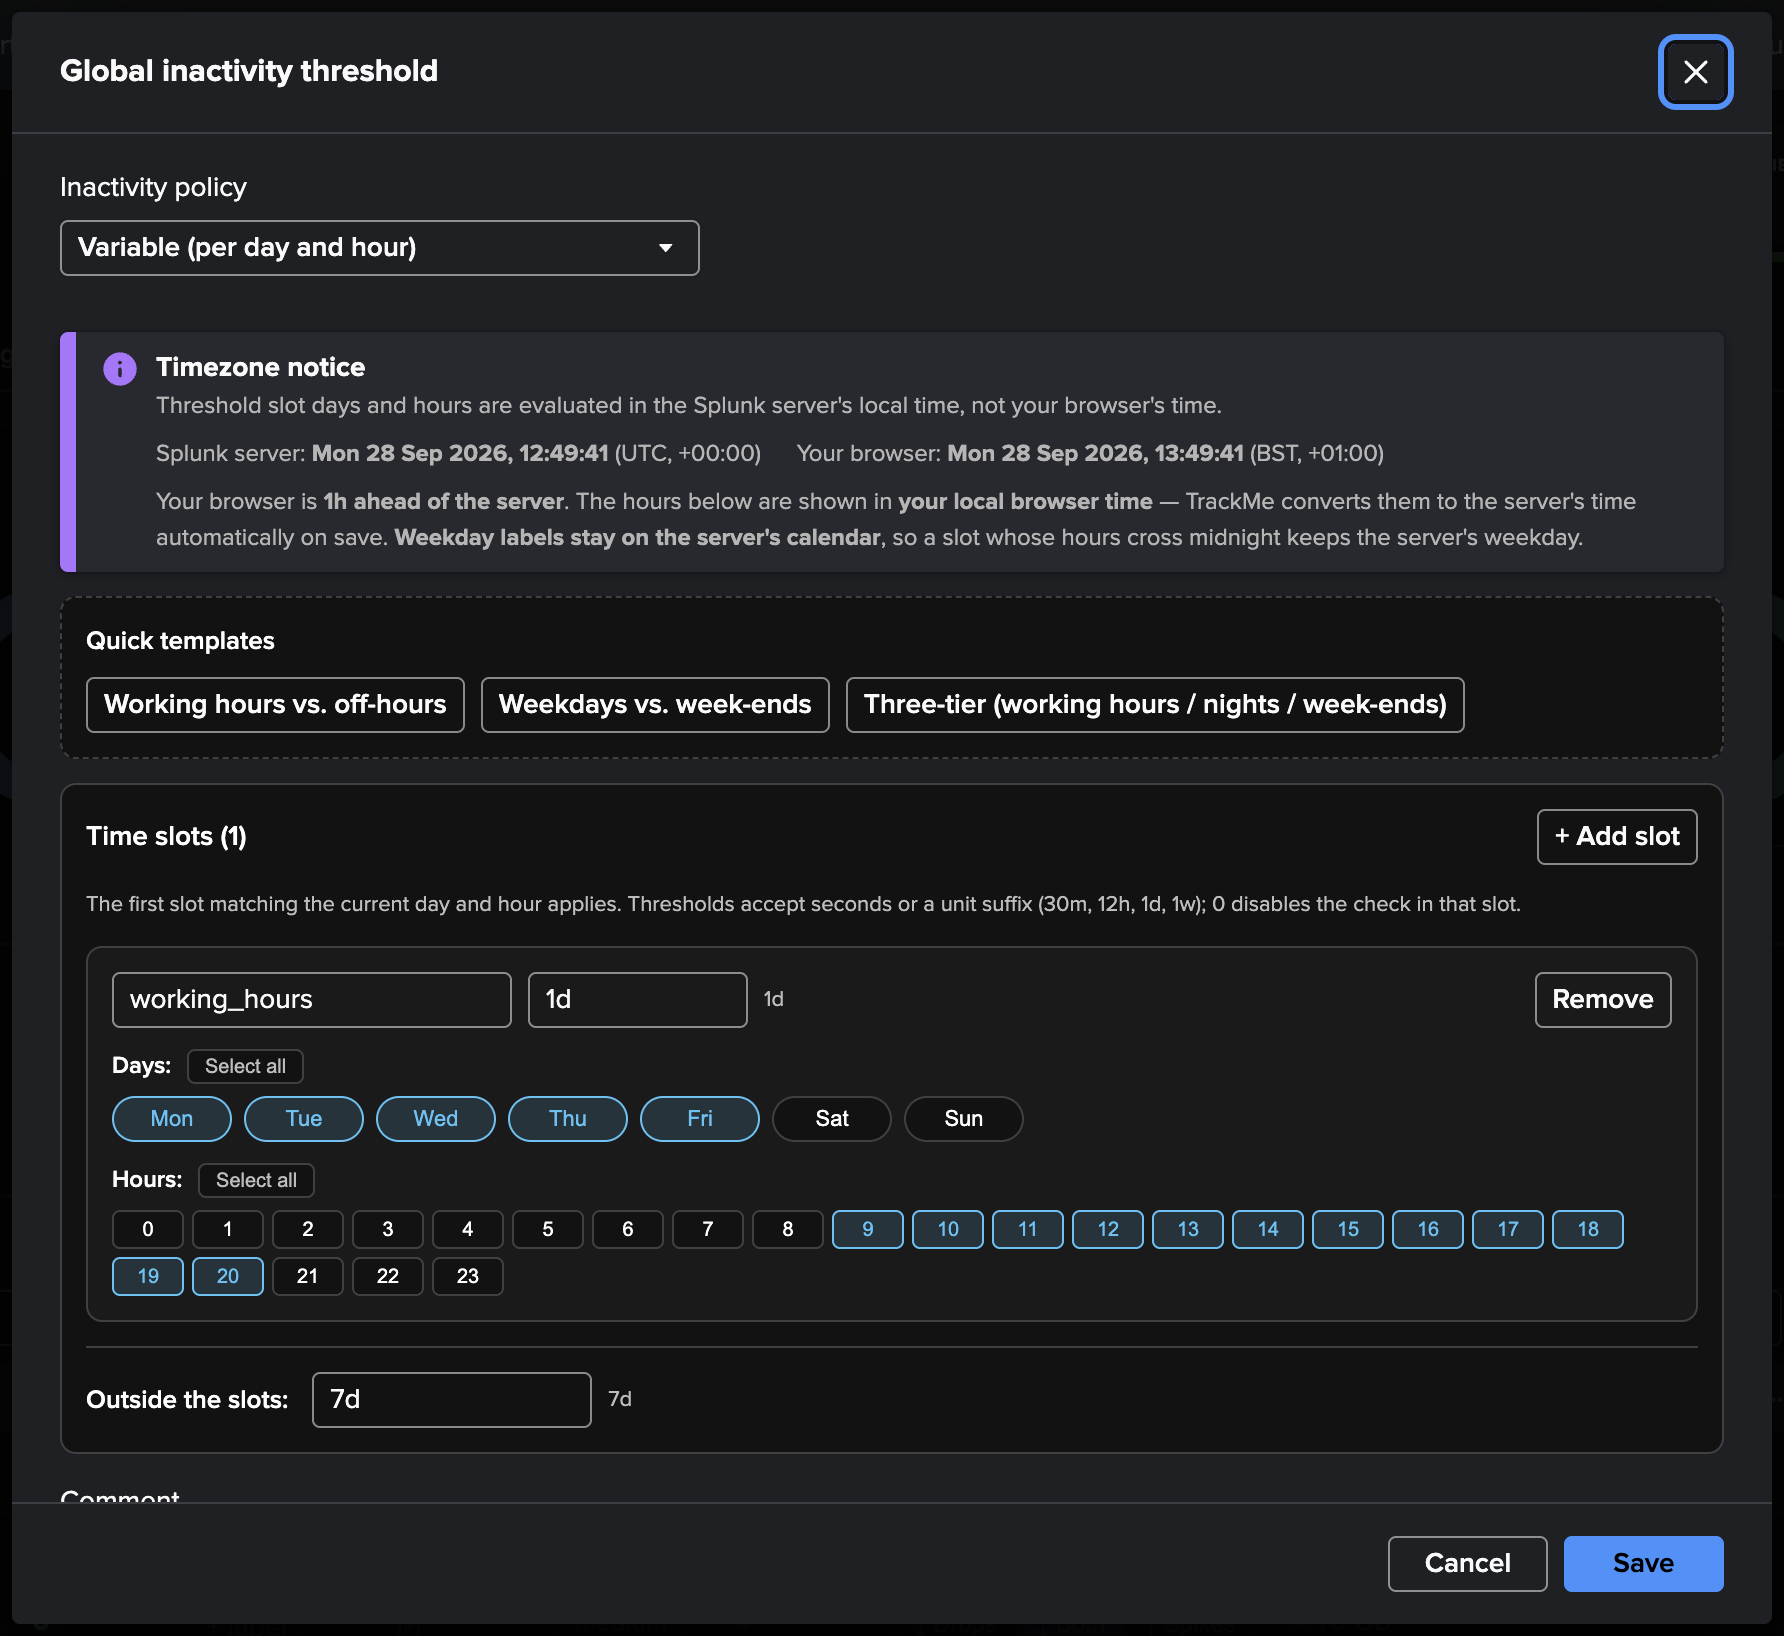
Task: Toggle Tue day chip
Action: coord(304,1119)
